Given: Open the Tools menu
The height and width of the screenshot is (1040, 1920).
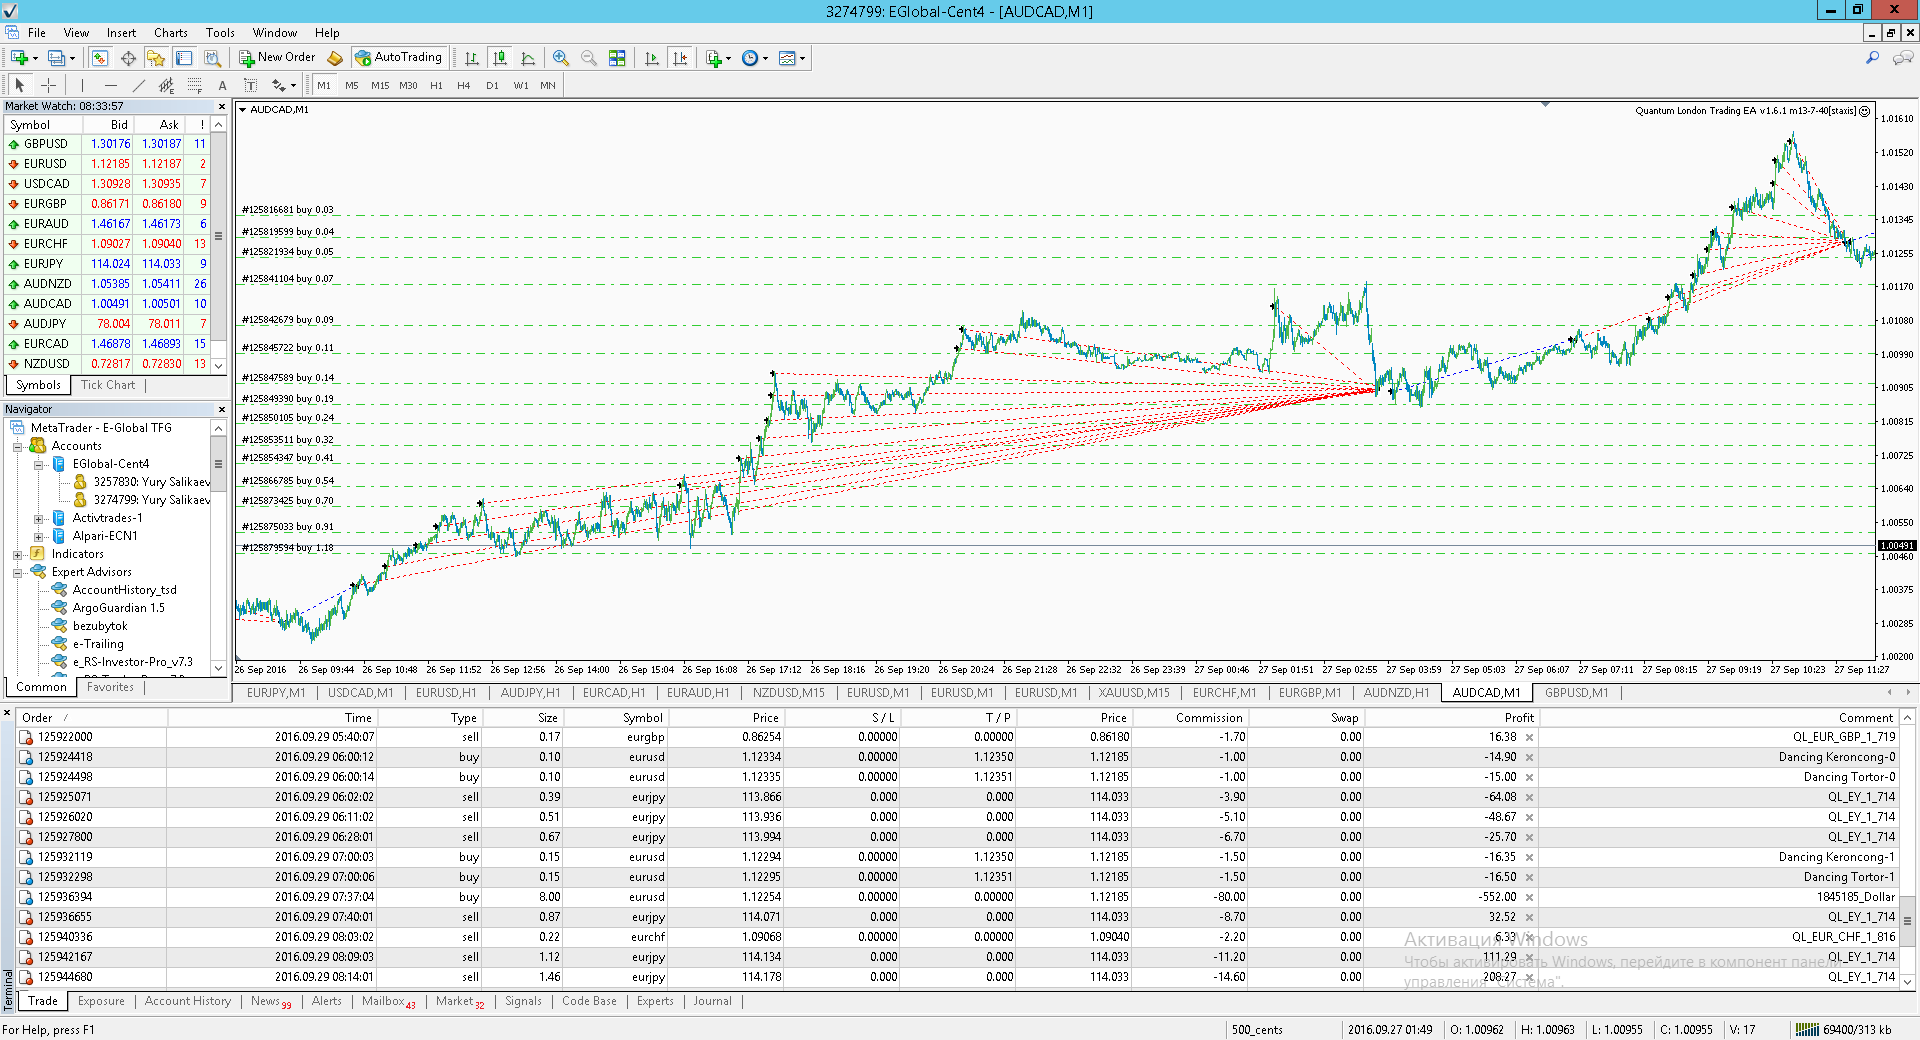Looking at the screenshot, I should (220, 33).
